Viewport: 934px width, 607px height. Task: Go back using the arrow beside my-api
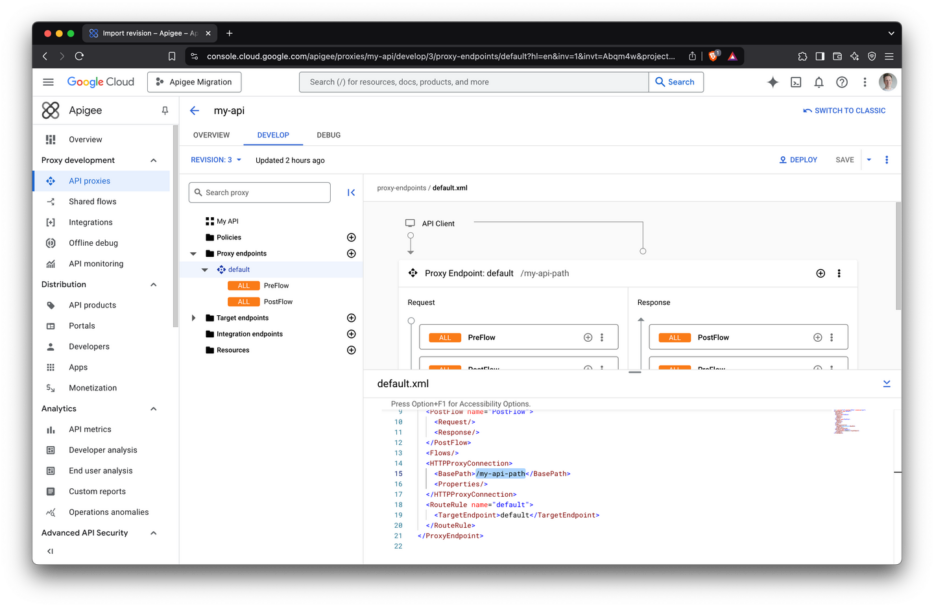click(x=194, y=110)
